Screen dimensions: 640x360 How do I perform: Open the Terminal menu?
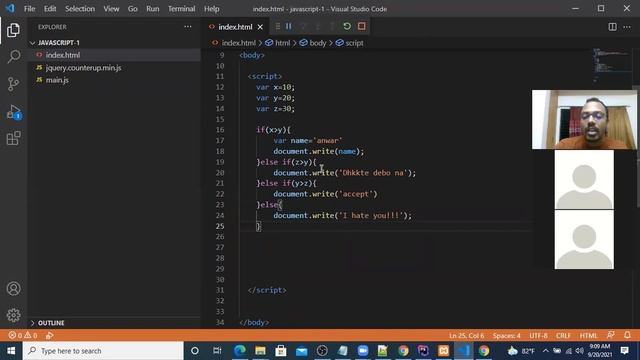[x=182, y=9]
